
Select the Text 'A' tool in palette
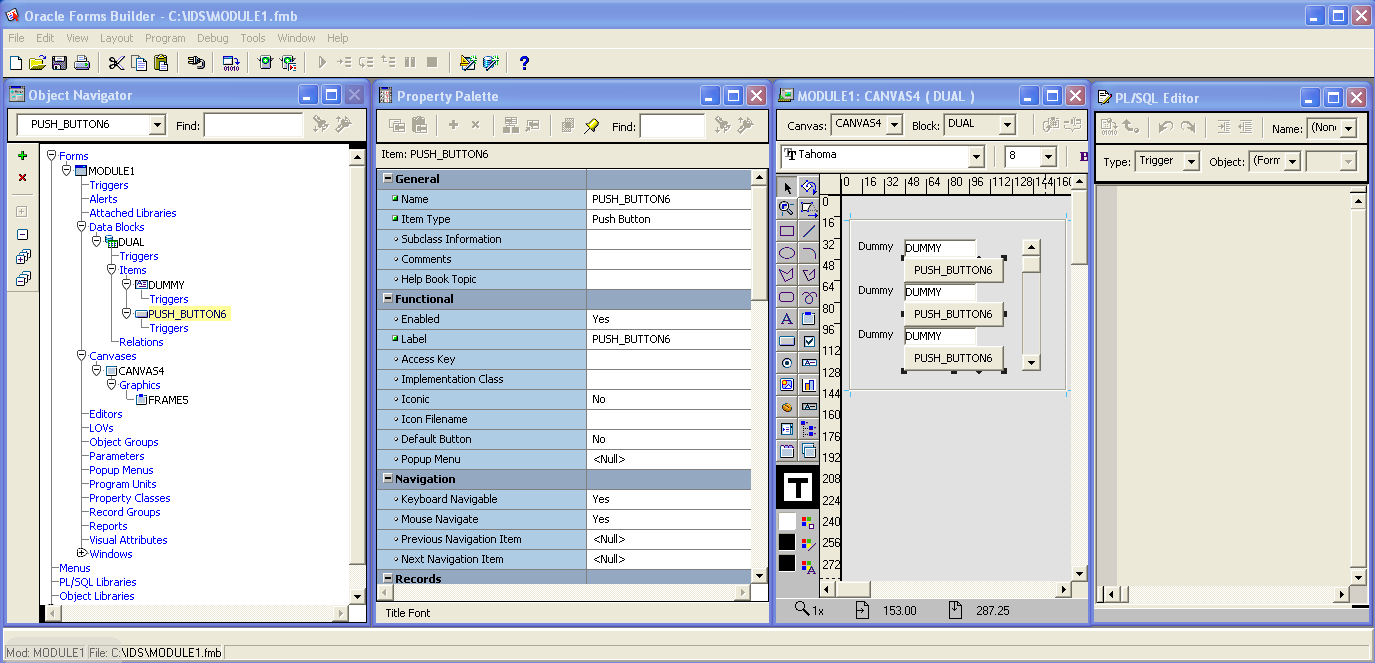[787, 319]
